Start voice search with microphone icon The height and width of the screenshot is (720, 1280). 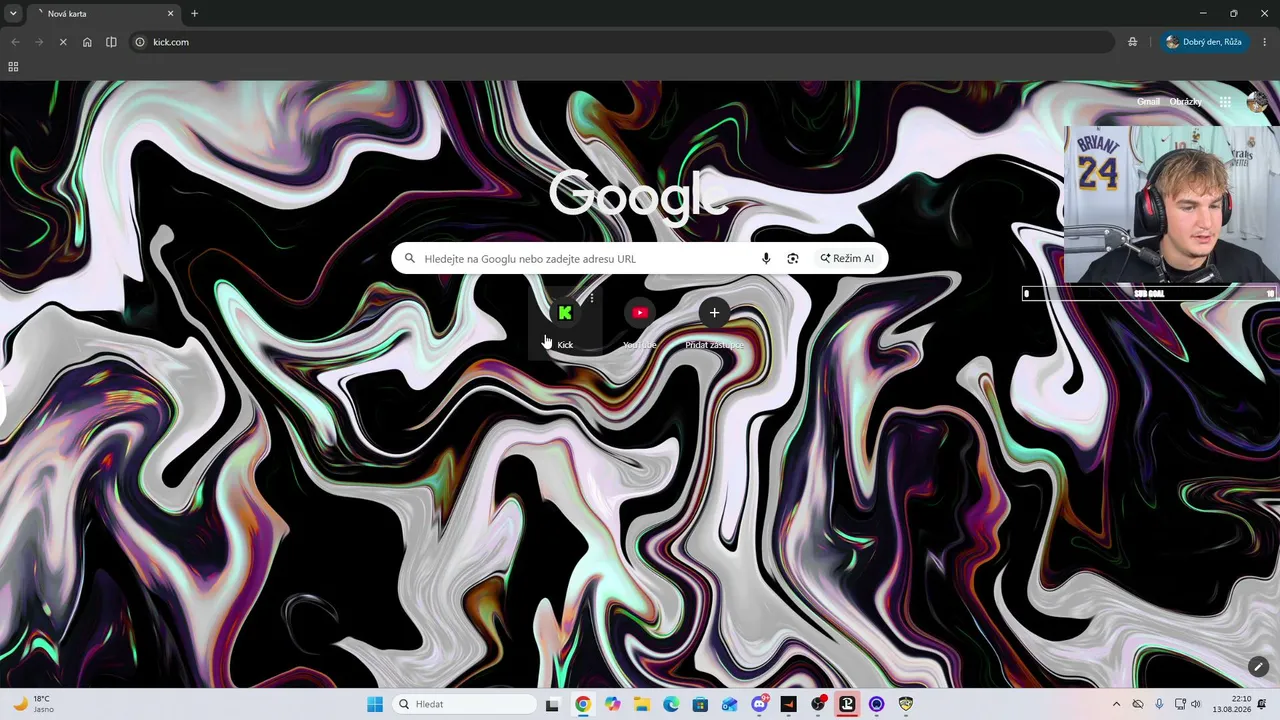(x=766, y=259)
